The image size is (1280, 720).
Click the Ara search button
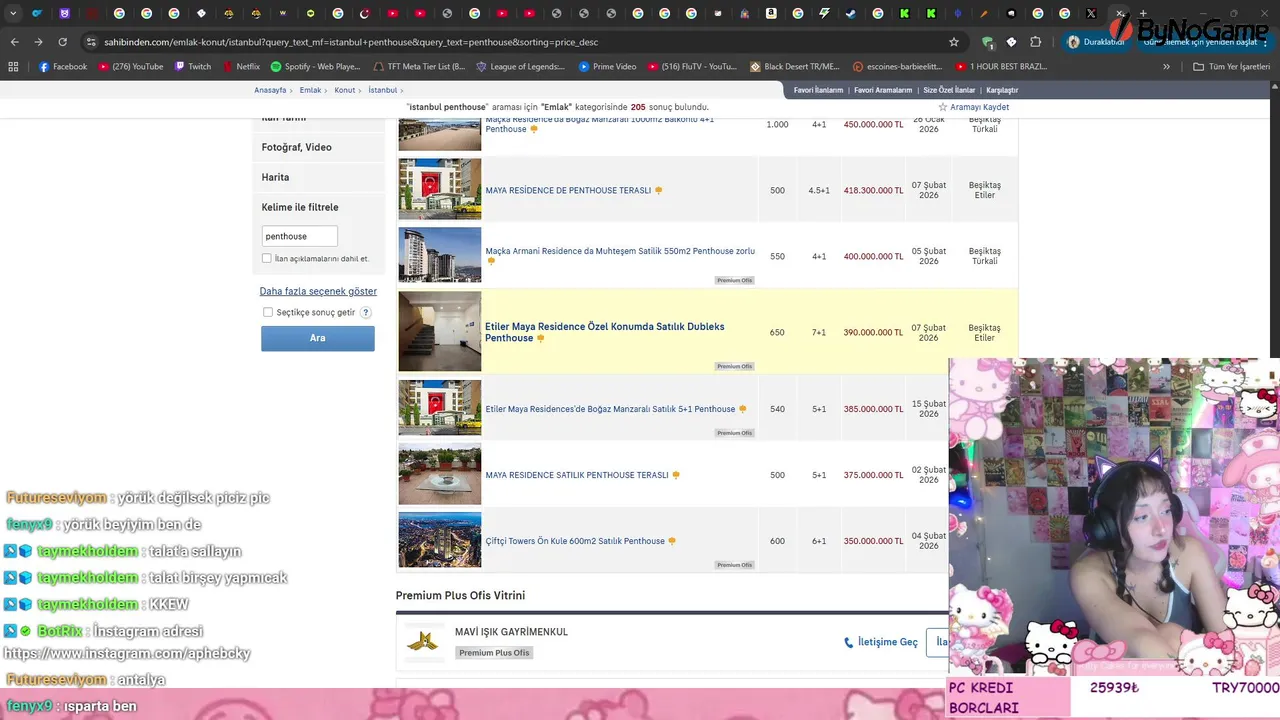pyautogui.click(x=318, y=338)
